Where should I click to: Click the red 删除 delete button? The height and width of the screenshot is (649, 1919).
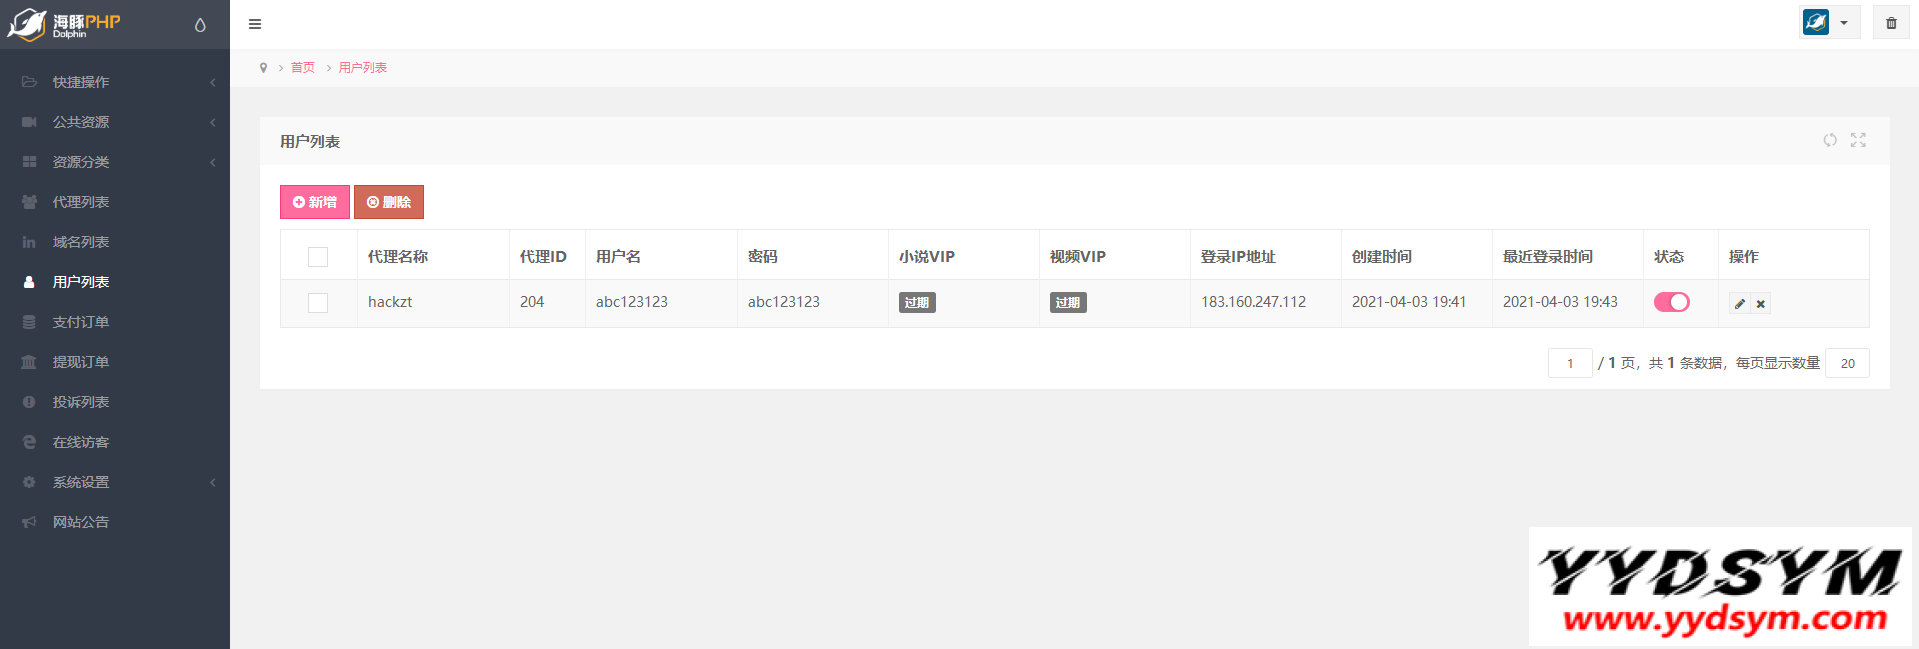click(389, 202)
